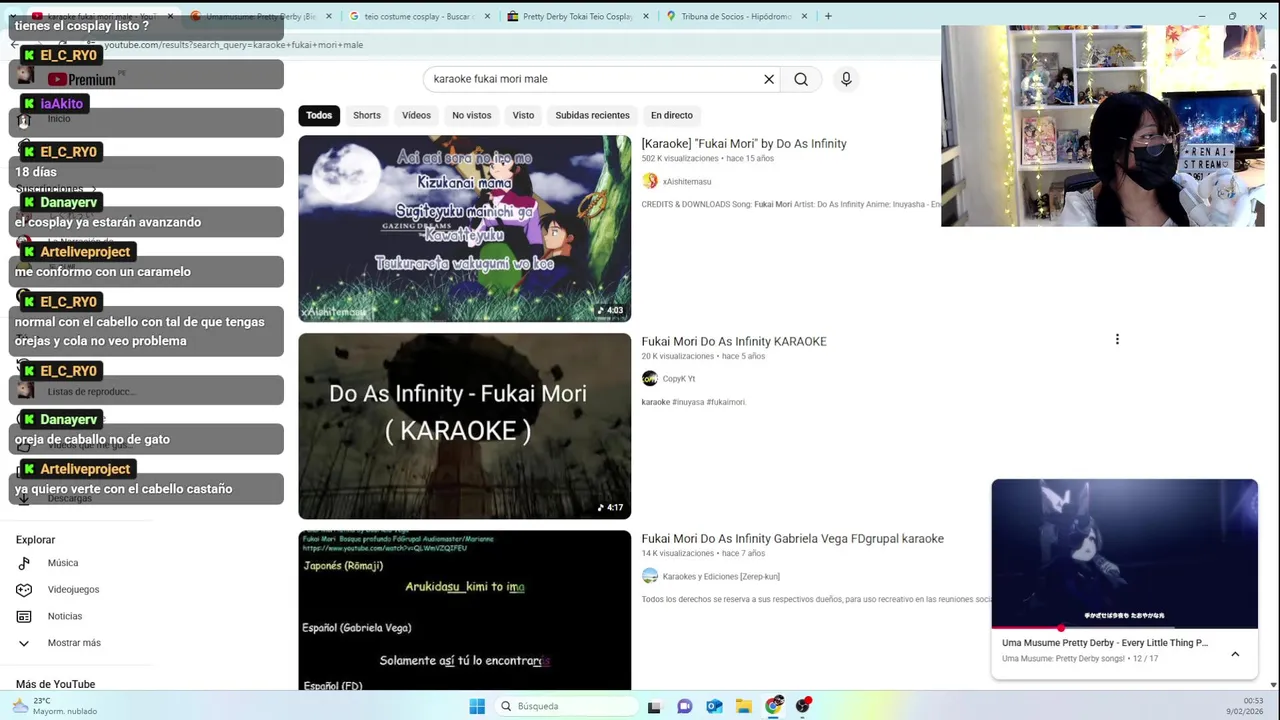Open 'Fukai Mori Do As Infinity KARAOKE' title
This screenshot has width=1280, height=720.
tap(734, 341)
